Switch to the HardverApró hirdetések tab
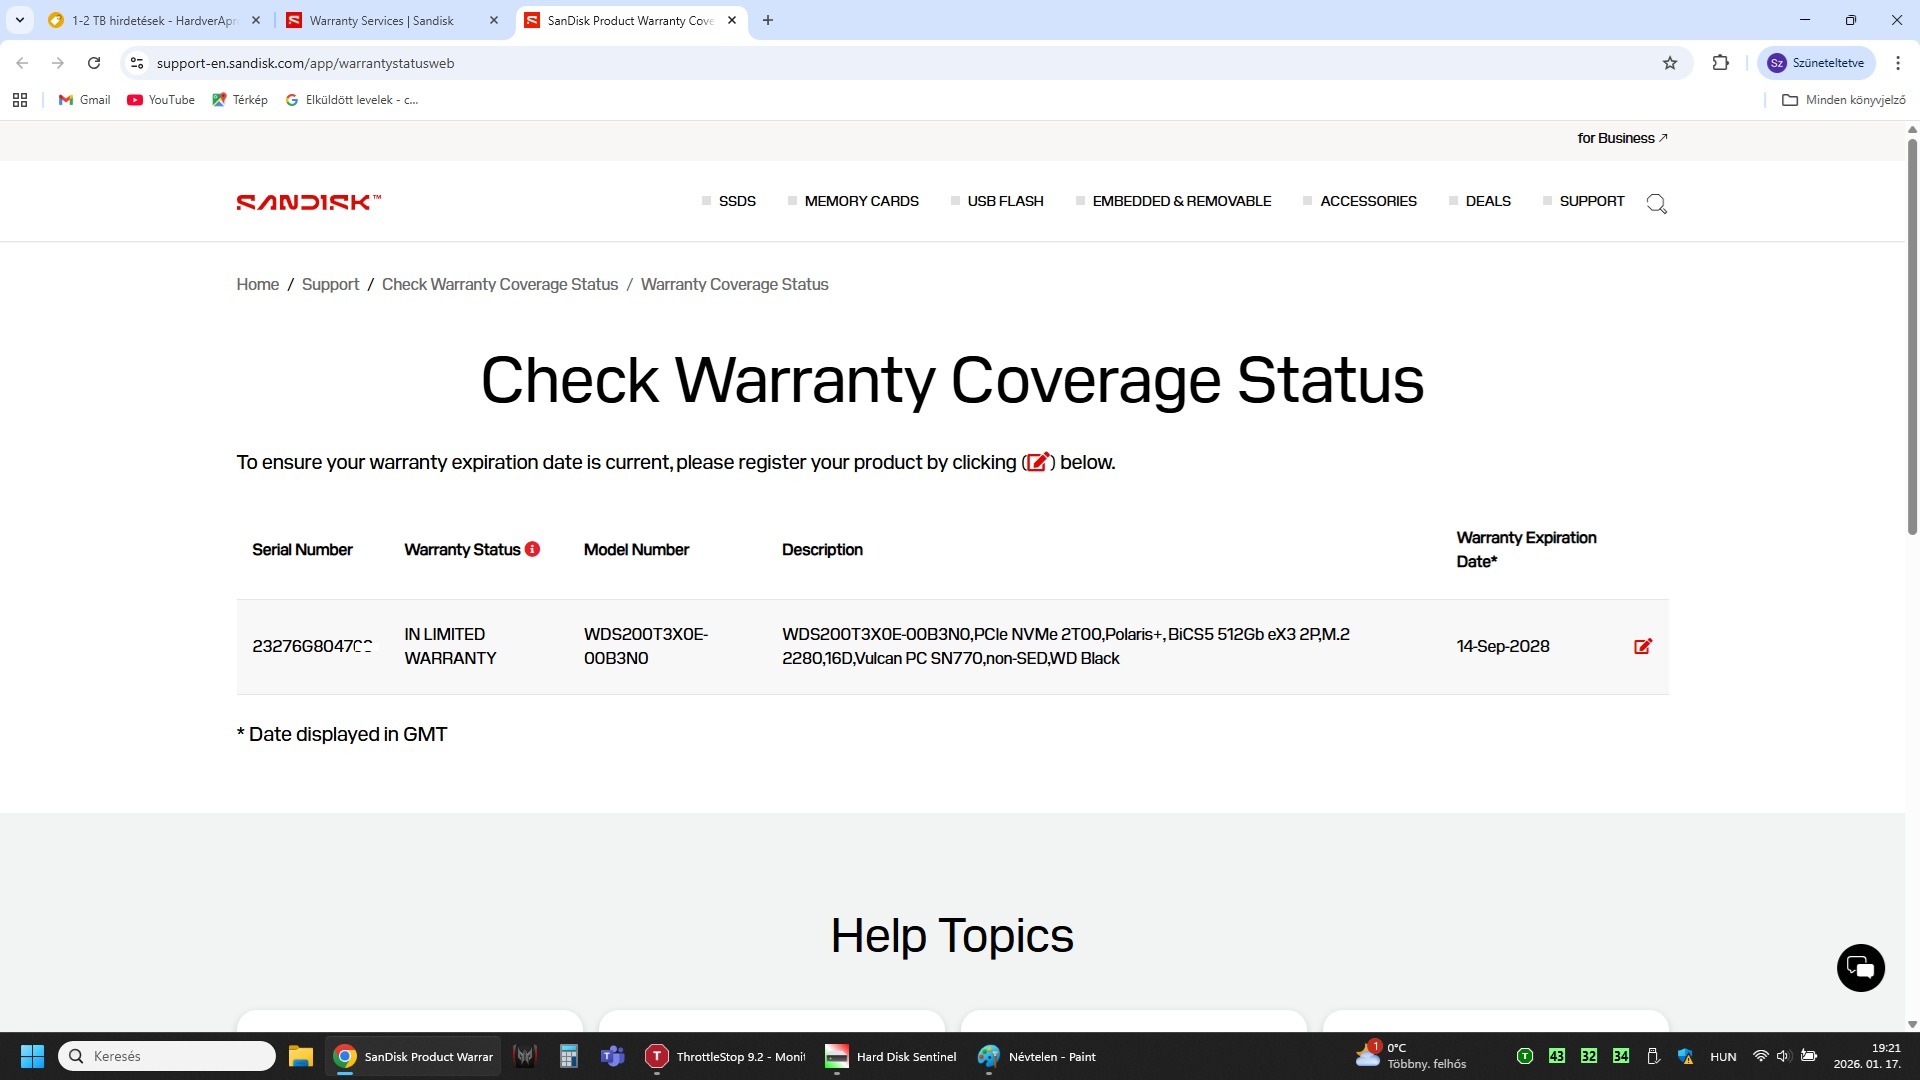The height and width of the screenshot is (1080, 1920). [x=153, y=20]
